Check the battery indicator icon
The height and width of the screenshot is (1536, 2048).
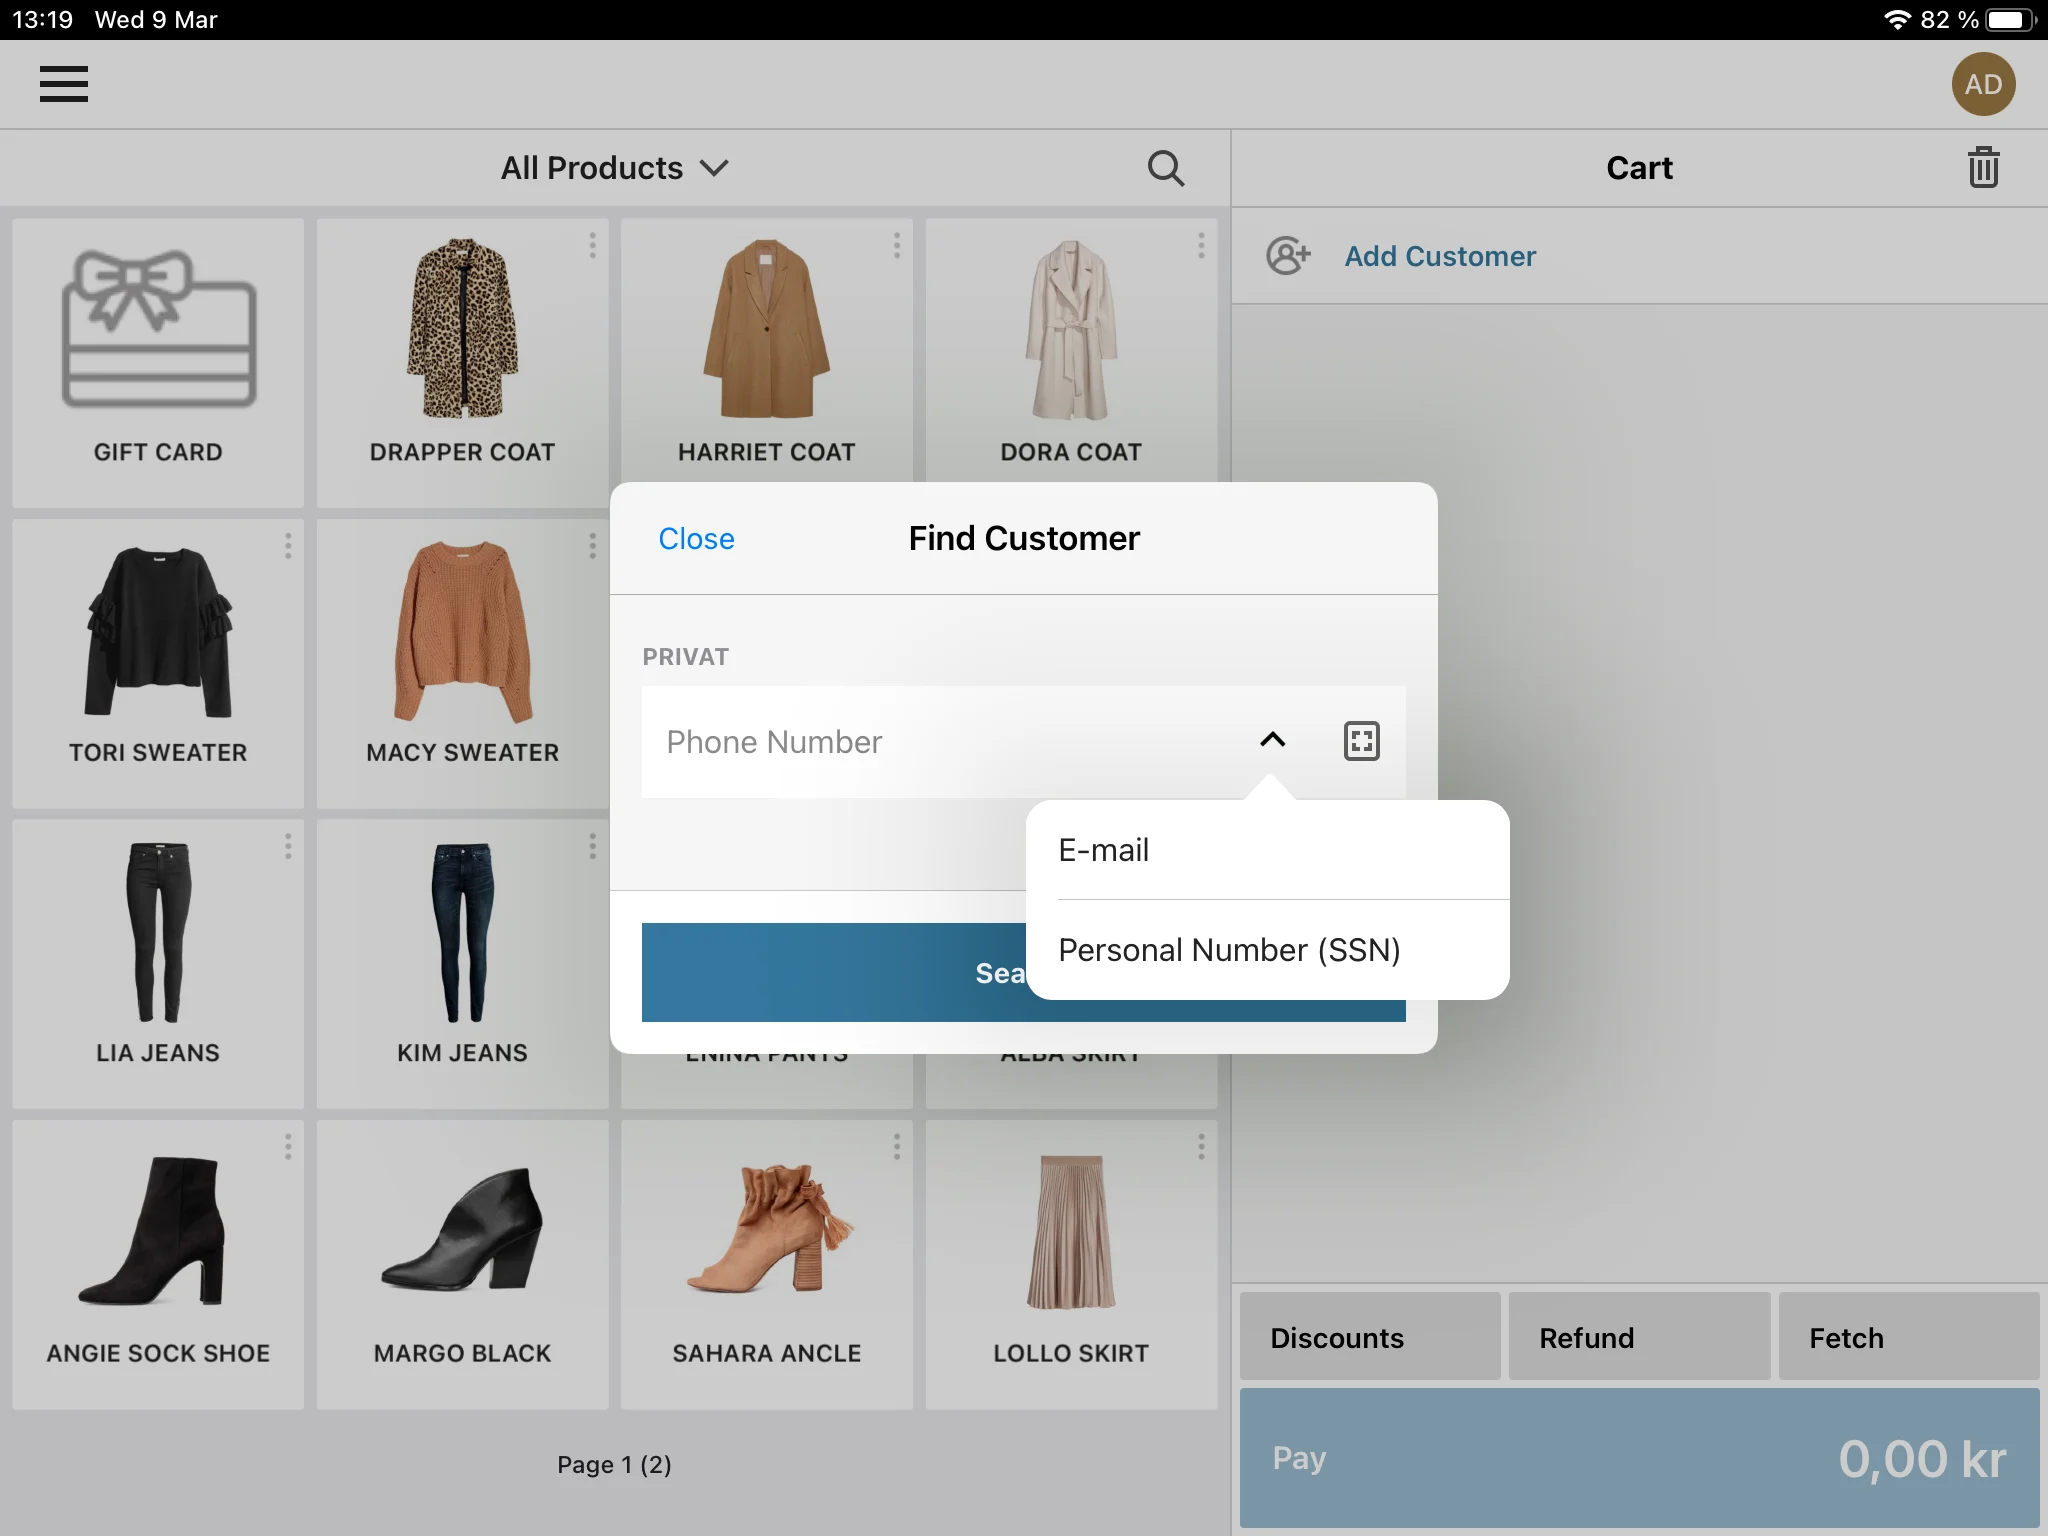[2011, 19]
